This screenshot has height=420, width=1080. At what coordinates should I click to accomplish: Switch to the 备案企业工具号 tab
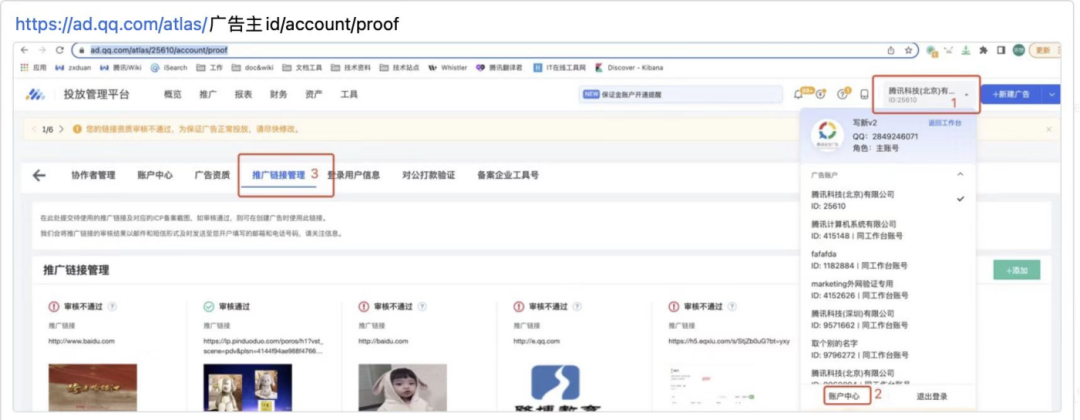[508, 175]
